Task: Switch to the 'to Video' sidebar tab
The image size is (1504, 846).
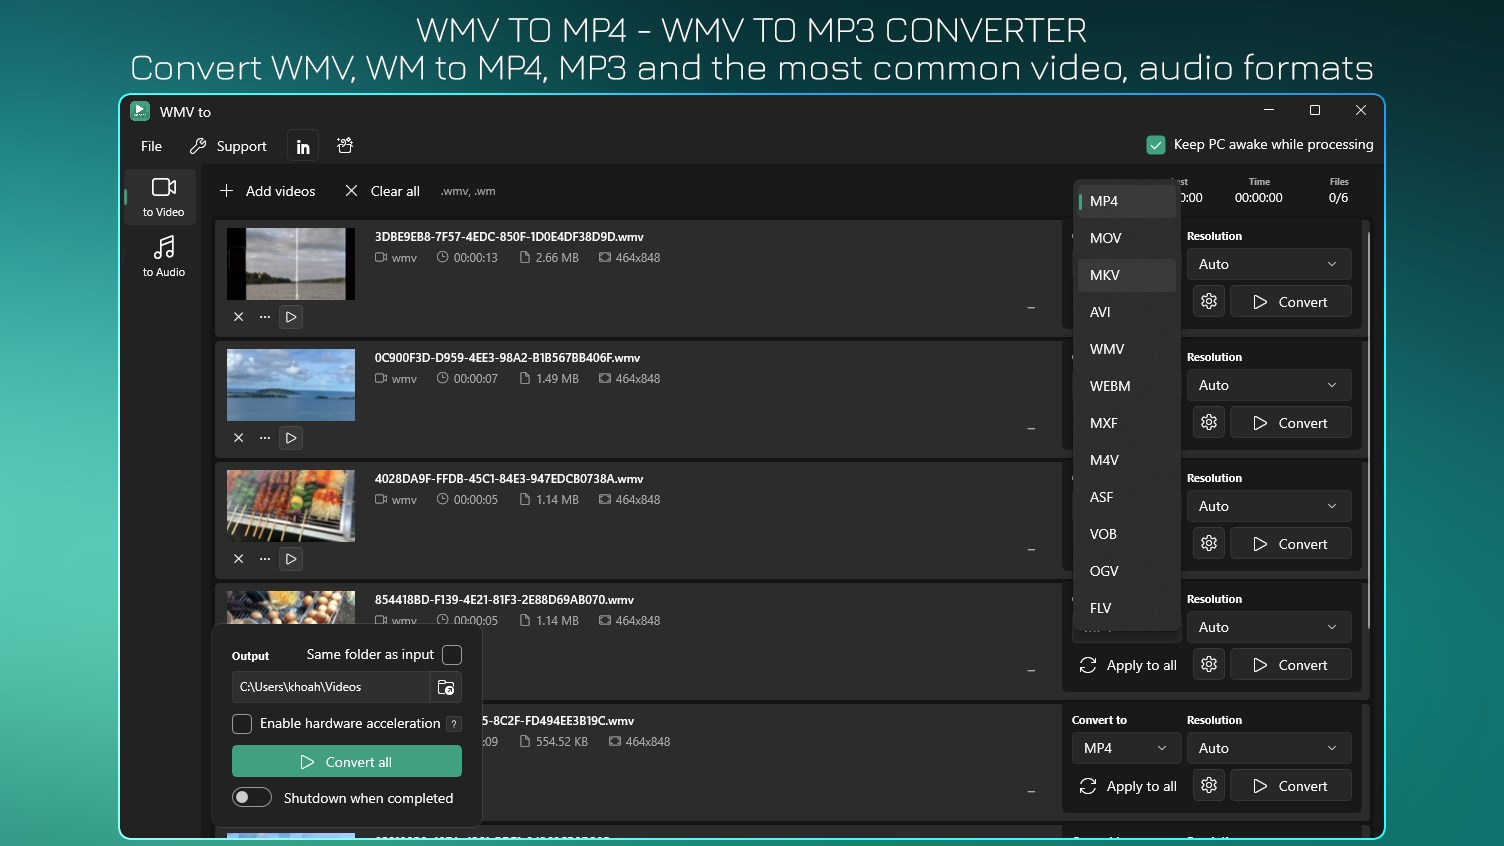Action: [x=163, y=197]
